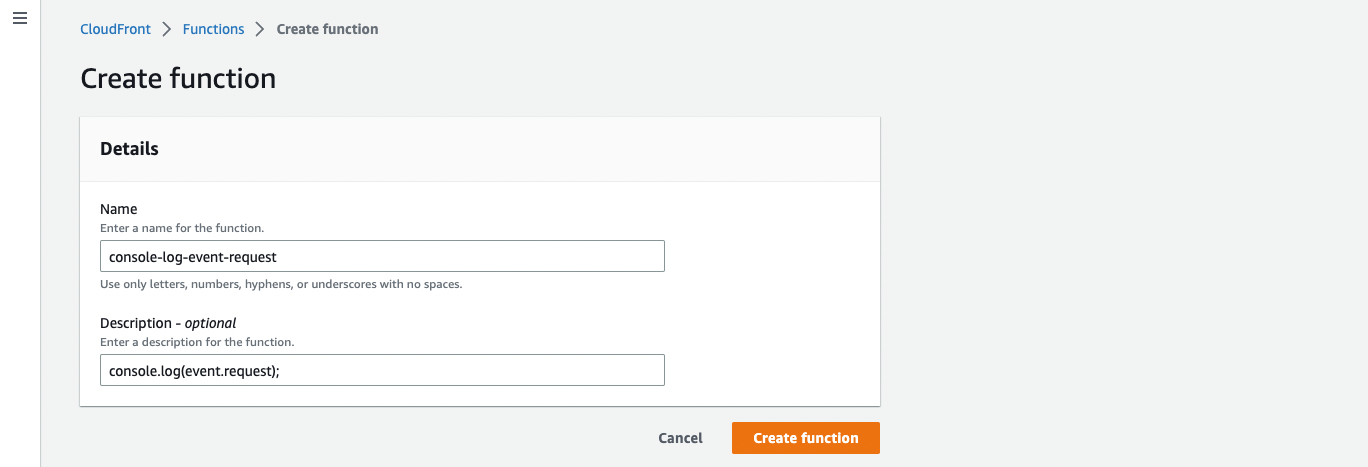The height and width of the screenshot is (467, 1368).
Task: Focus the function Name input field
Action: click(382, 256)
